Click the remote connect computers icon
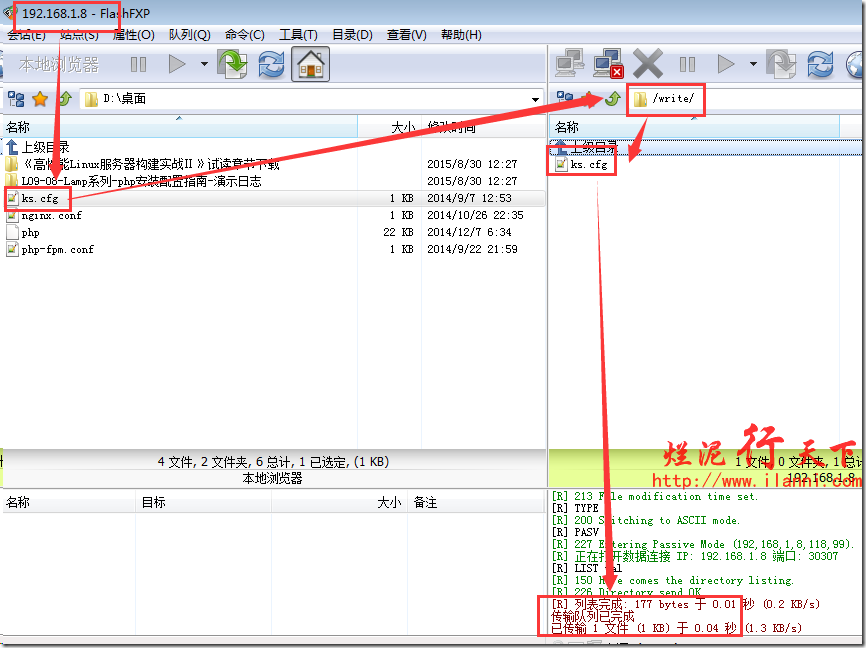This screenshot has width=866, height=648. pos(570,63)
